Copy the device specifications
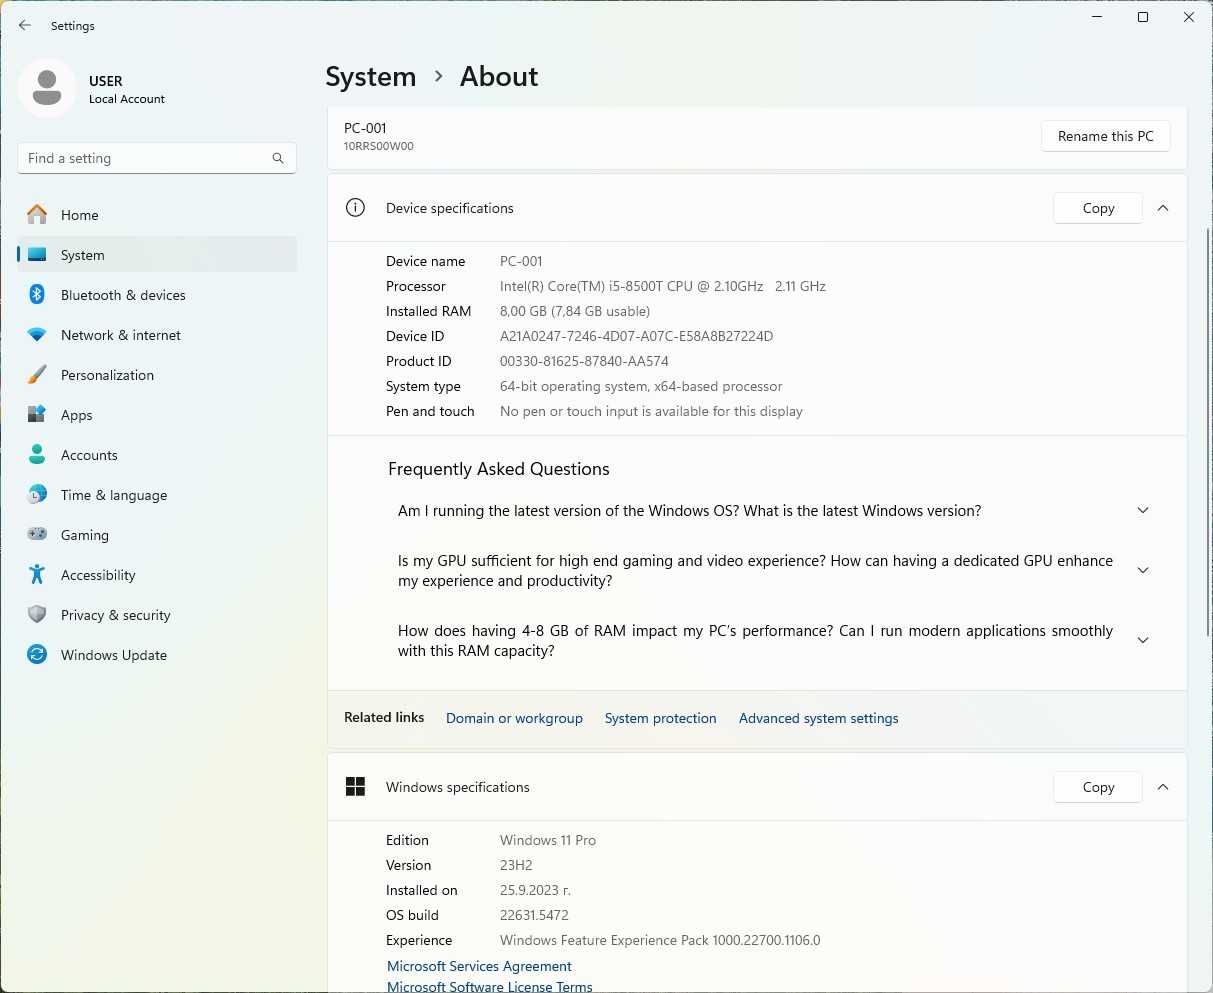The height and width of the screenshot is (993, 1213). [1098, 208]
